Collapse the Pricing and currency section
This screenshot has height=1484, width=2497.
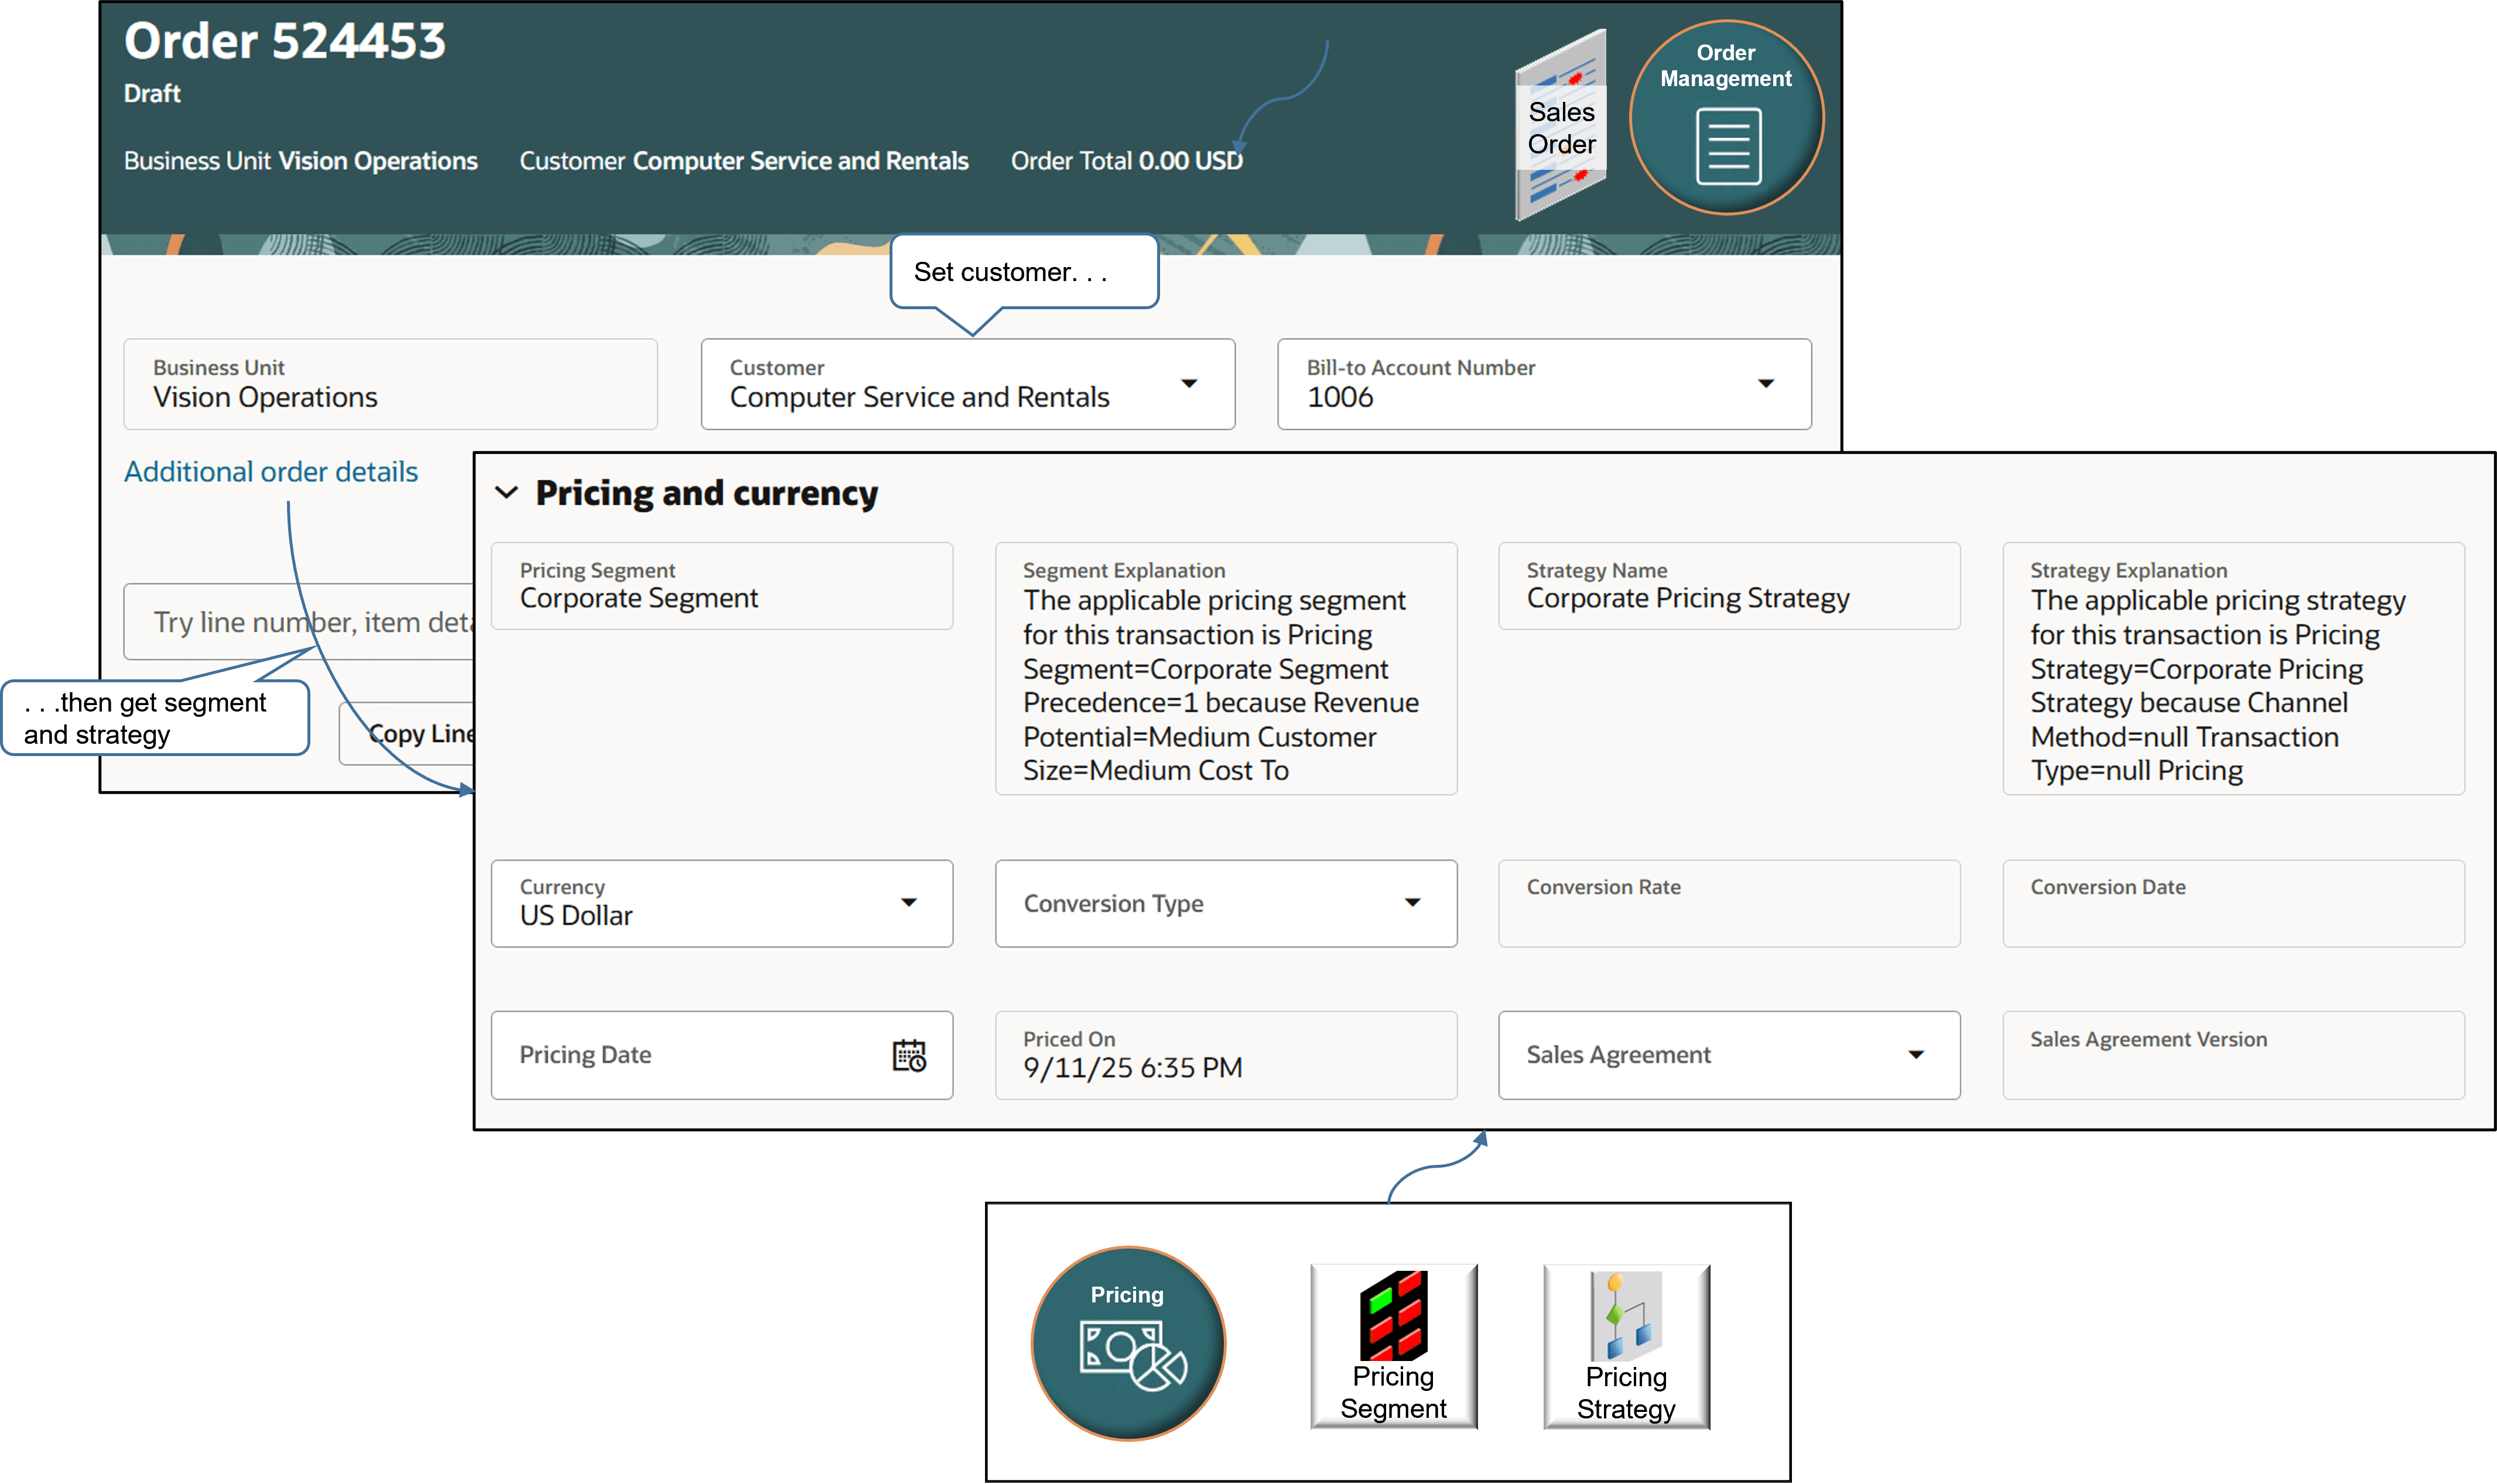(507, 492)
